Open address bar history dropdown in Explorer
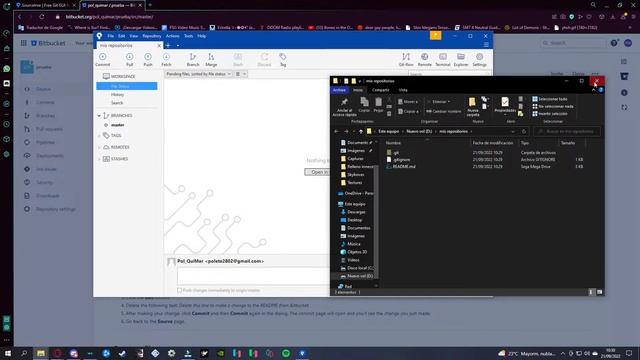Image resolution: width=640 pixels, height=360 pixels. click(513, 131)
